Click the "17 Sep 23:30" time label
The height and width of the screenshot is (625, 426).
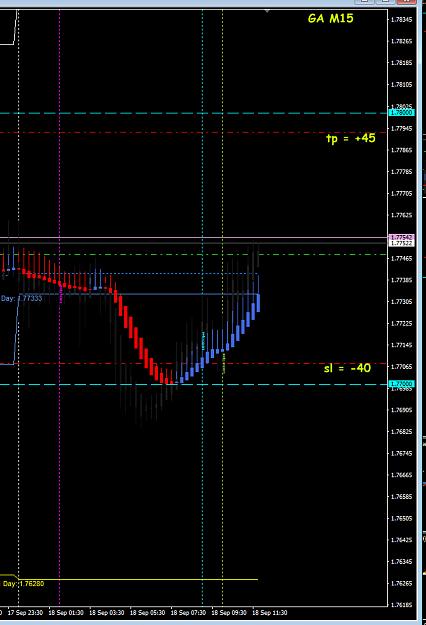point(25,613)
